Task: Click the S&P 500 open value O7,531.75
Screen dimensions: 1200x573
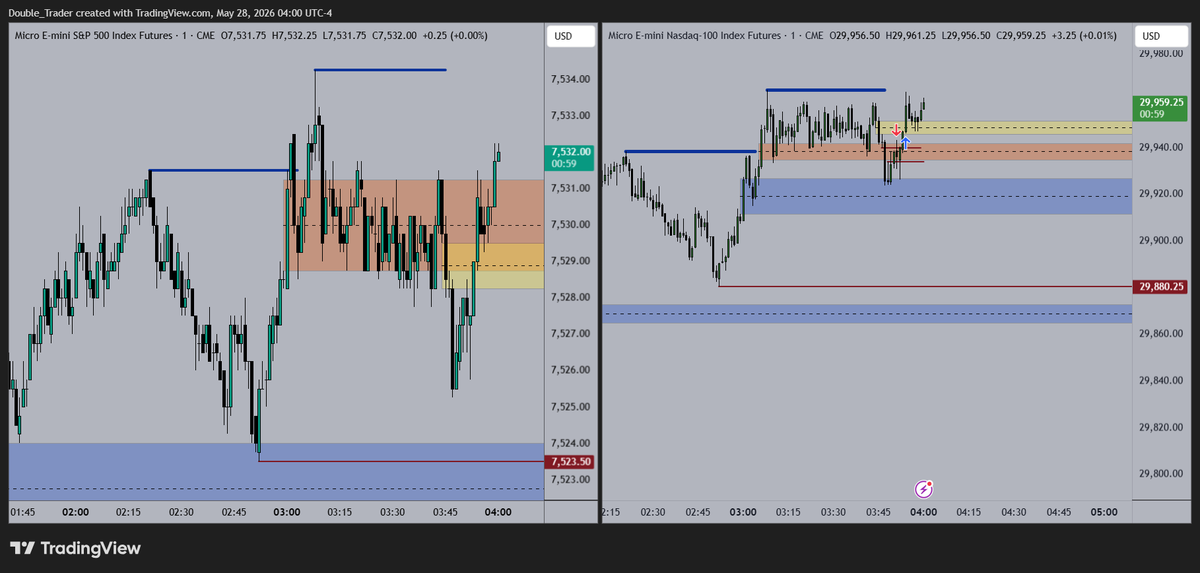Action: click(243, 36)
